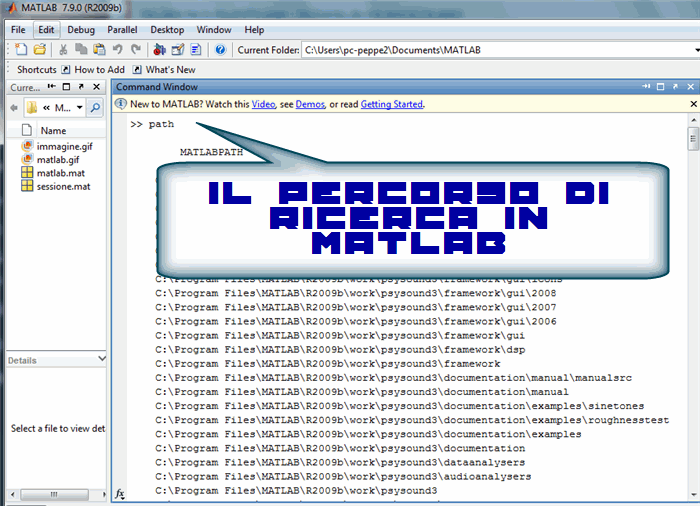Open the Window menu
Image resolution: width=700 pixels, height=506 pixels.
point(214,30)
